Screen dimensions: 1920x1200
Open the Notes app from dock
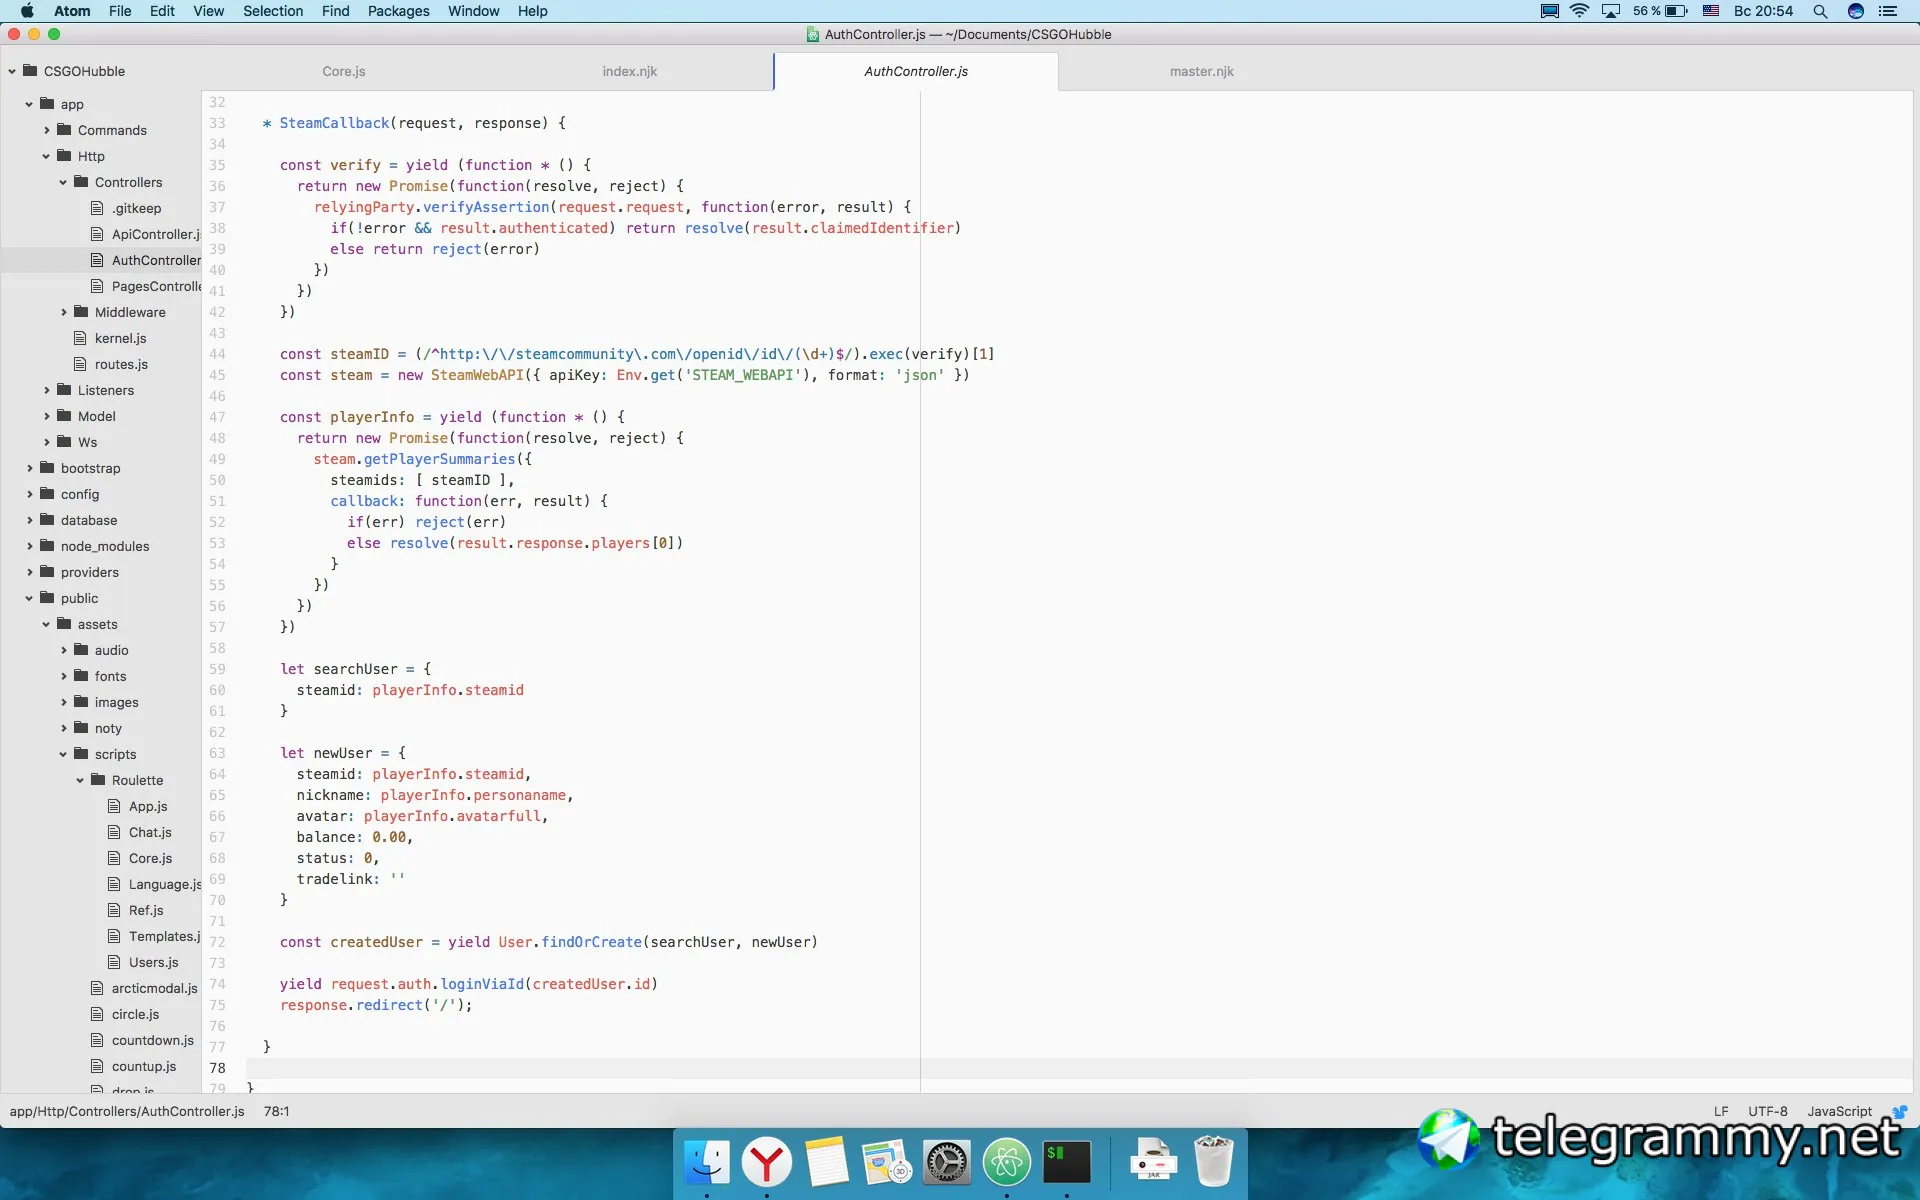tap(826, 1162)
